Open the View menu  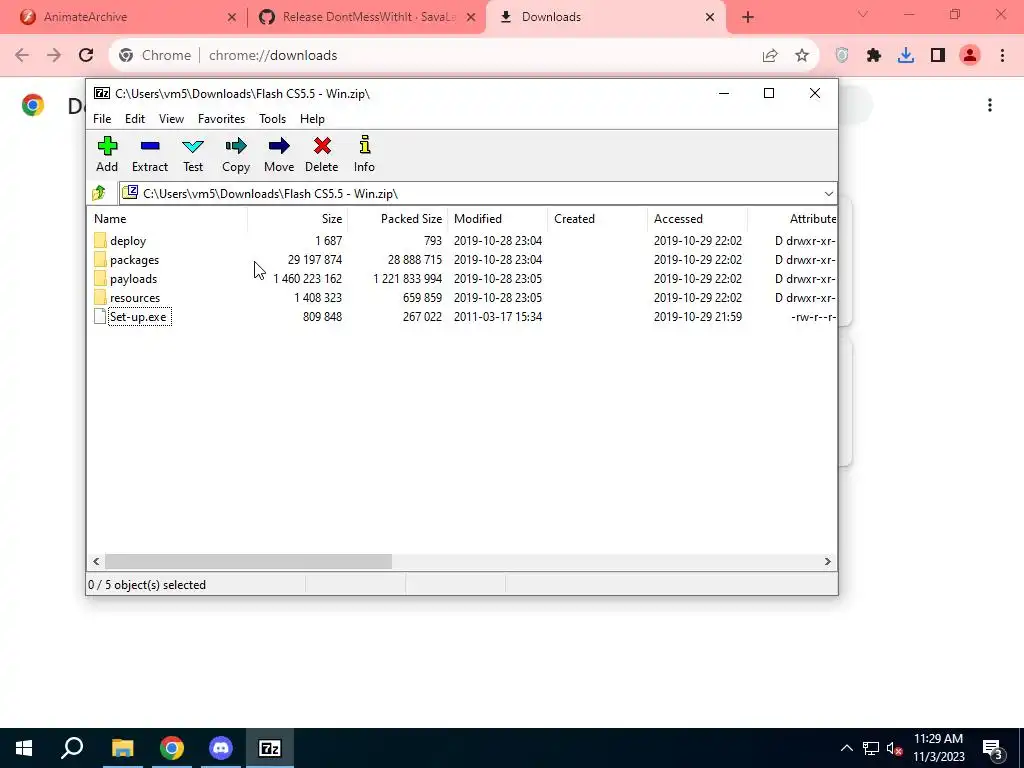[x=171, y=119]
